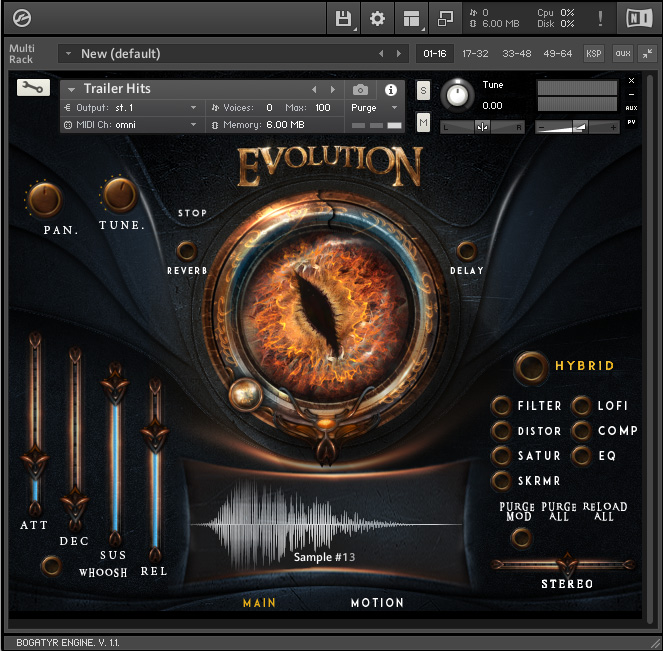Go to previous instrument preset arrow

(x=314, y=90)
